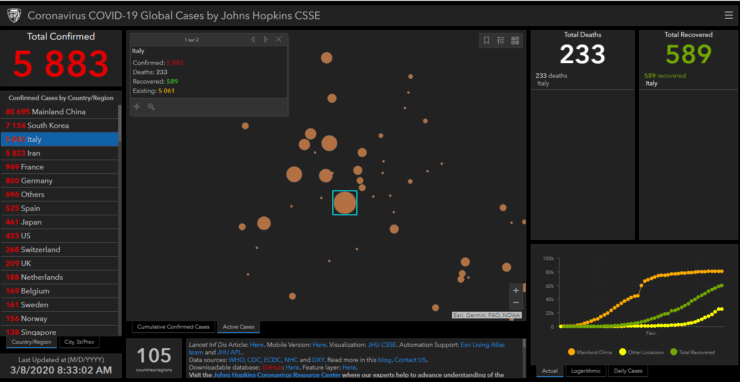Close the Italy info popup

point(279,39)
